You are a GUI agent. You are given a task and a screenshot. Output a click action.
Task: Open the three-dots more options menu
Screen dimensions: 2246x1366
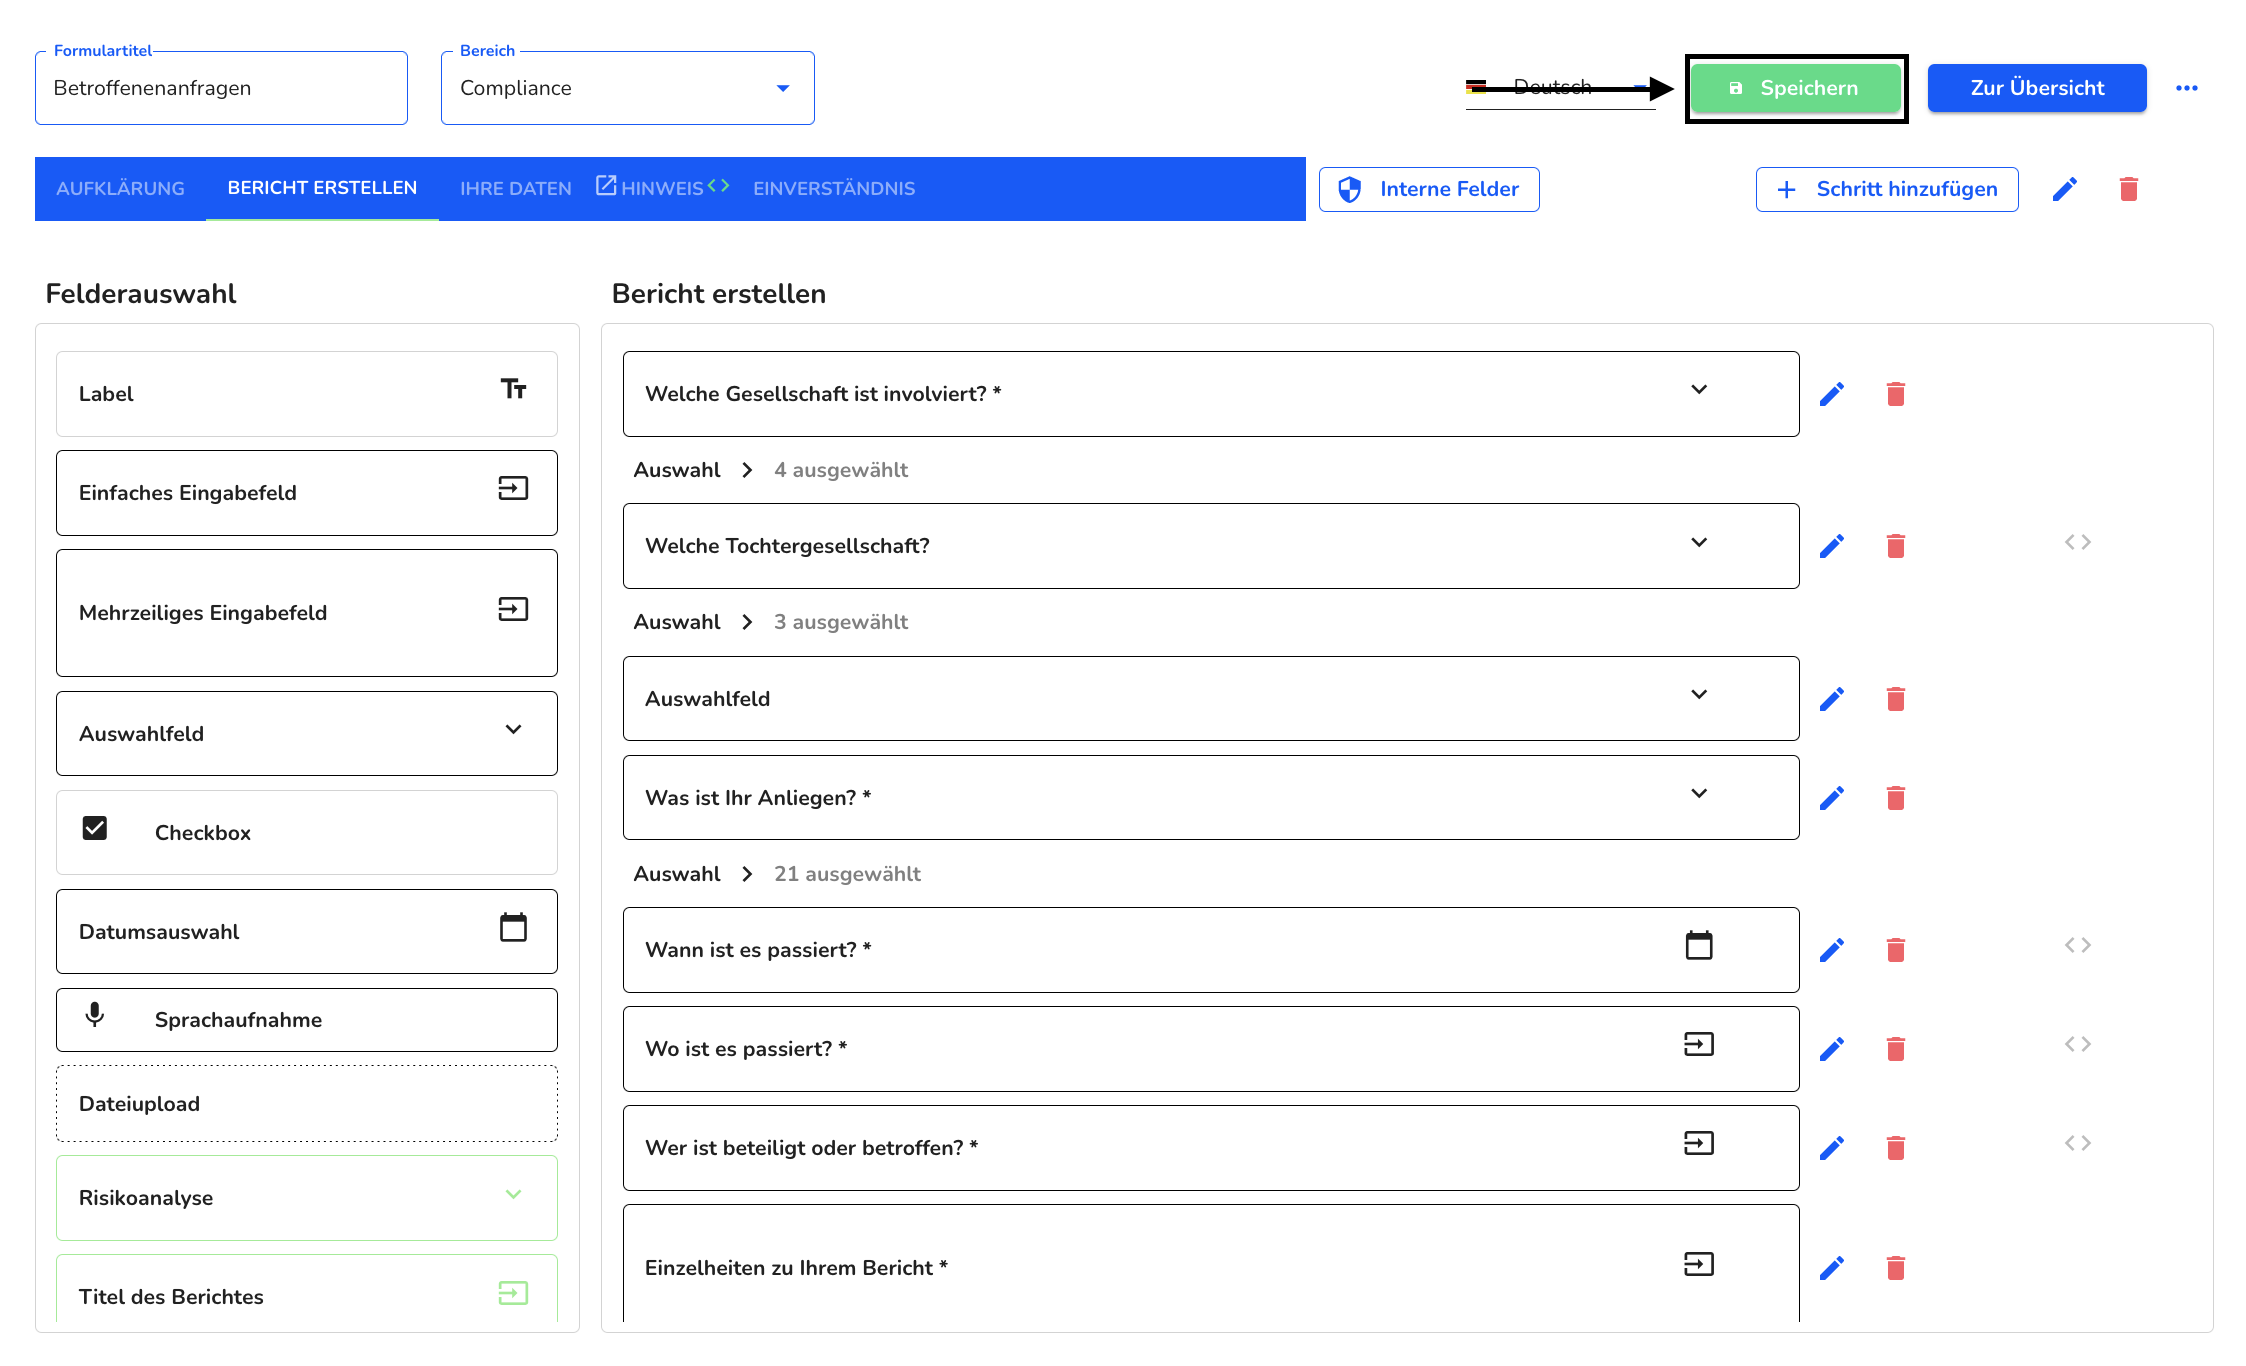tap(2186, 88)
